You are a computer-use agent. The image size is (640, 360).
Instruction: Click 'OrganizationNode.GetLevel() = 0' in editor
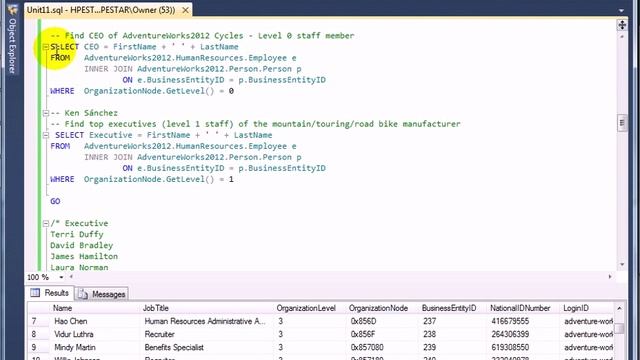point(159,91)
